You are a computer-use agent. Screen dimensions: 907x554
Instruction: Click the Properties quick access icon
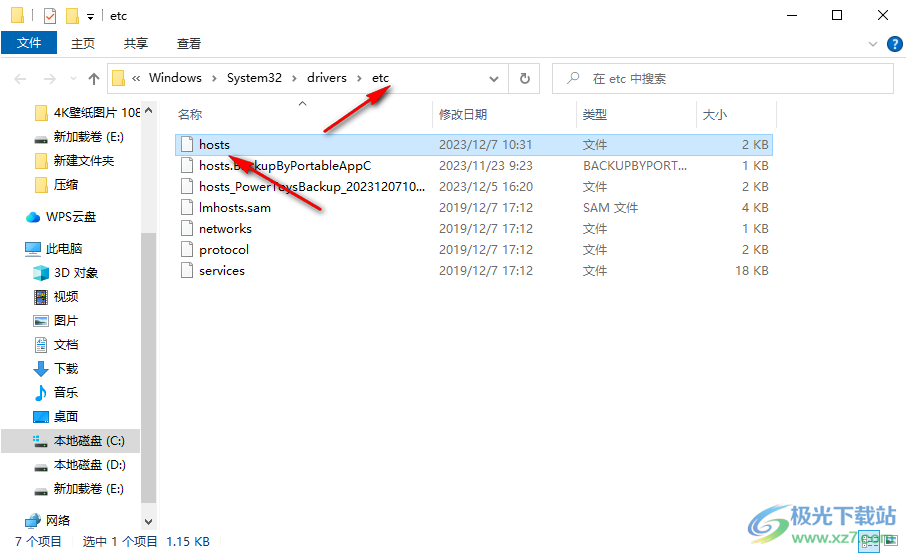pos(50,16)
